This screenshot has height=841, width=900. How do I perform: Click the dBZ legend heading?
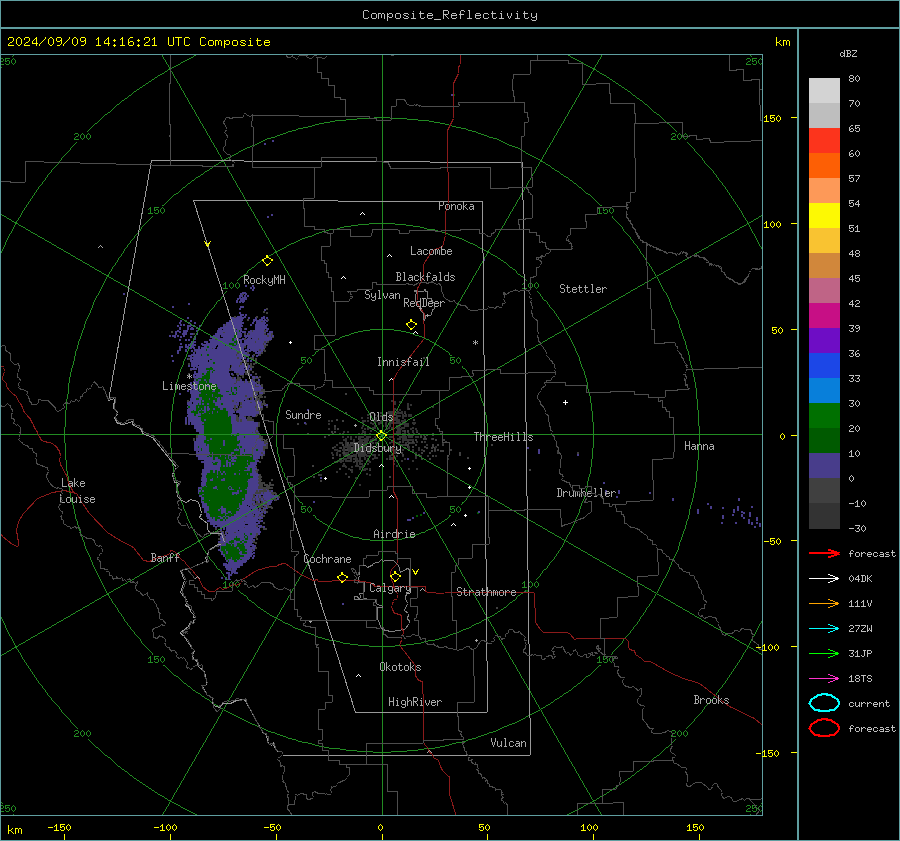click(x=848, y=53)
